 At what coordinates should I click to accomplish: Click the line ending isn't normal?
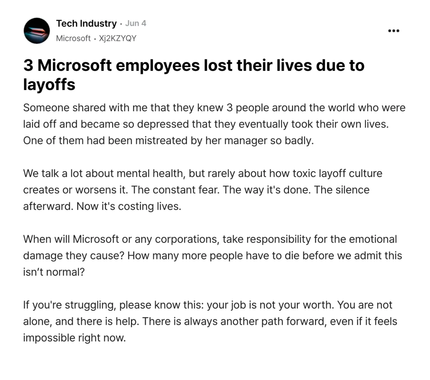(54, 272)
